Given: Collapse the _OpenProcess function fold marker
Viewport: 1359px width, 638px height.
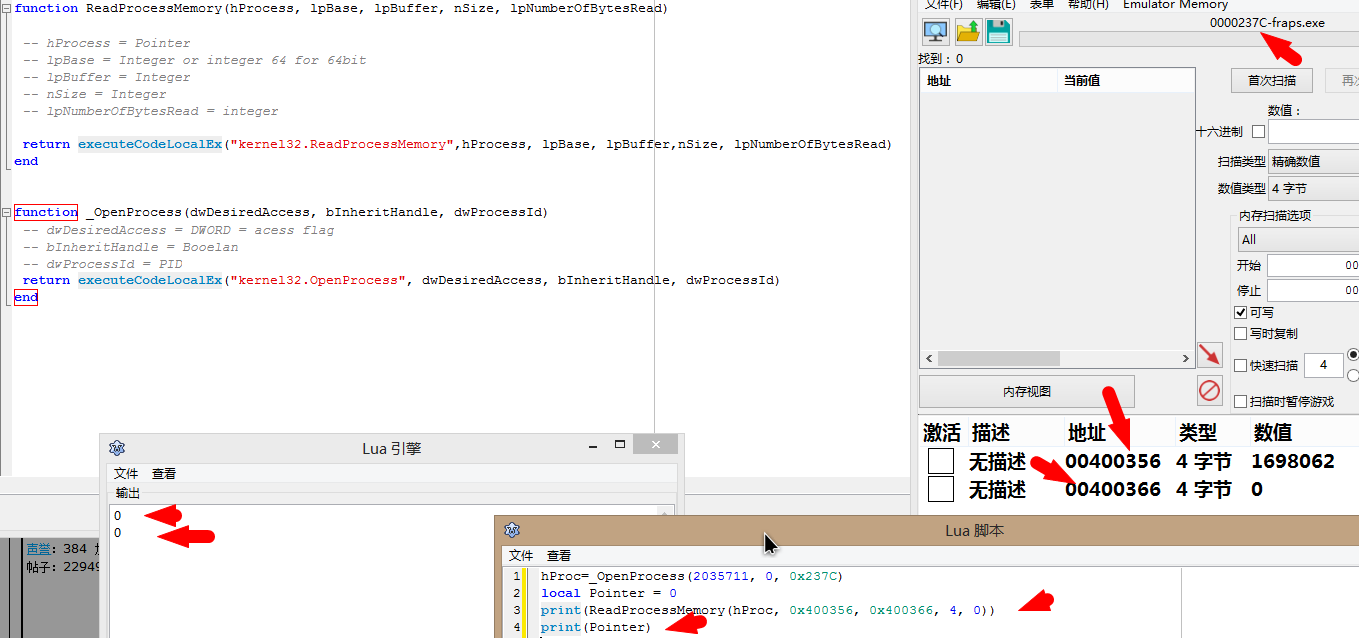Looking at the screenshot, I should (x=7, y=212).
